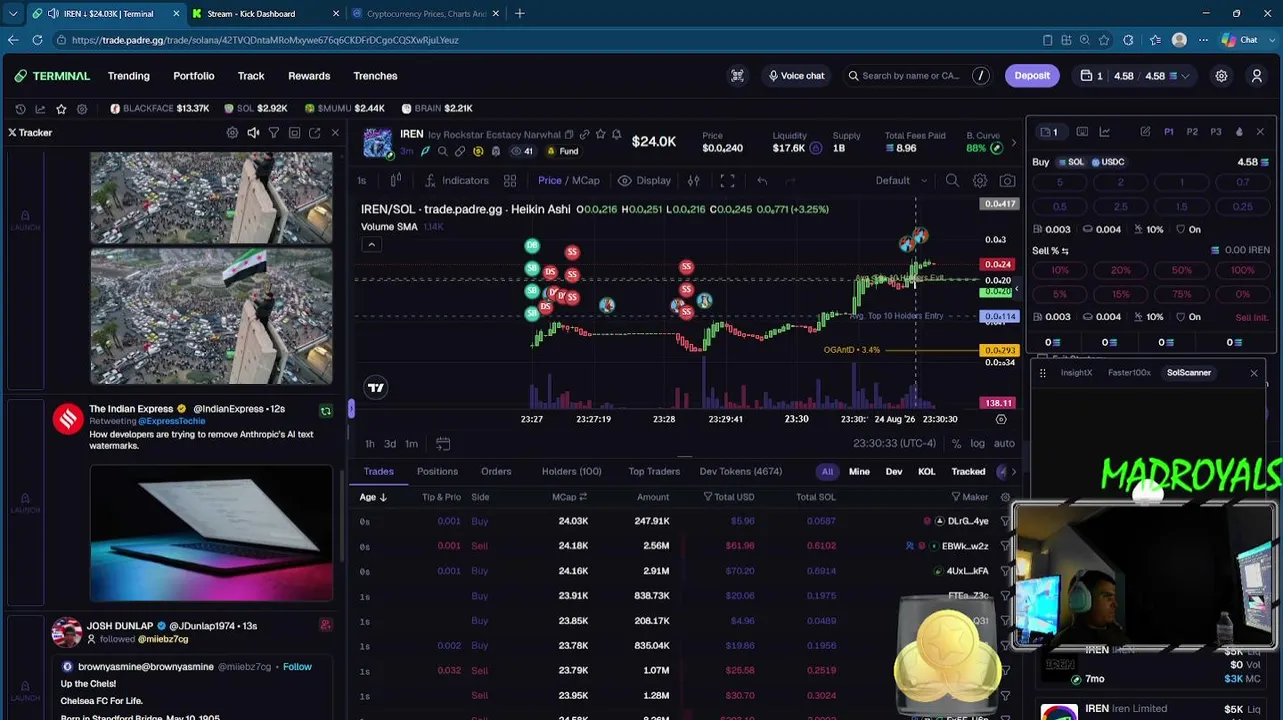Expand the Default layout dropdown
The height and width of the screenshot is (720, 1283).
coord(902,181)
